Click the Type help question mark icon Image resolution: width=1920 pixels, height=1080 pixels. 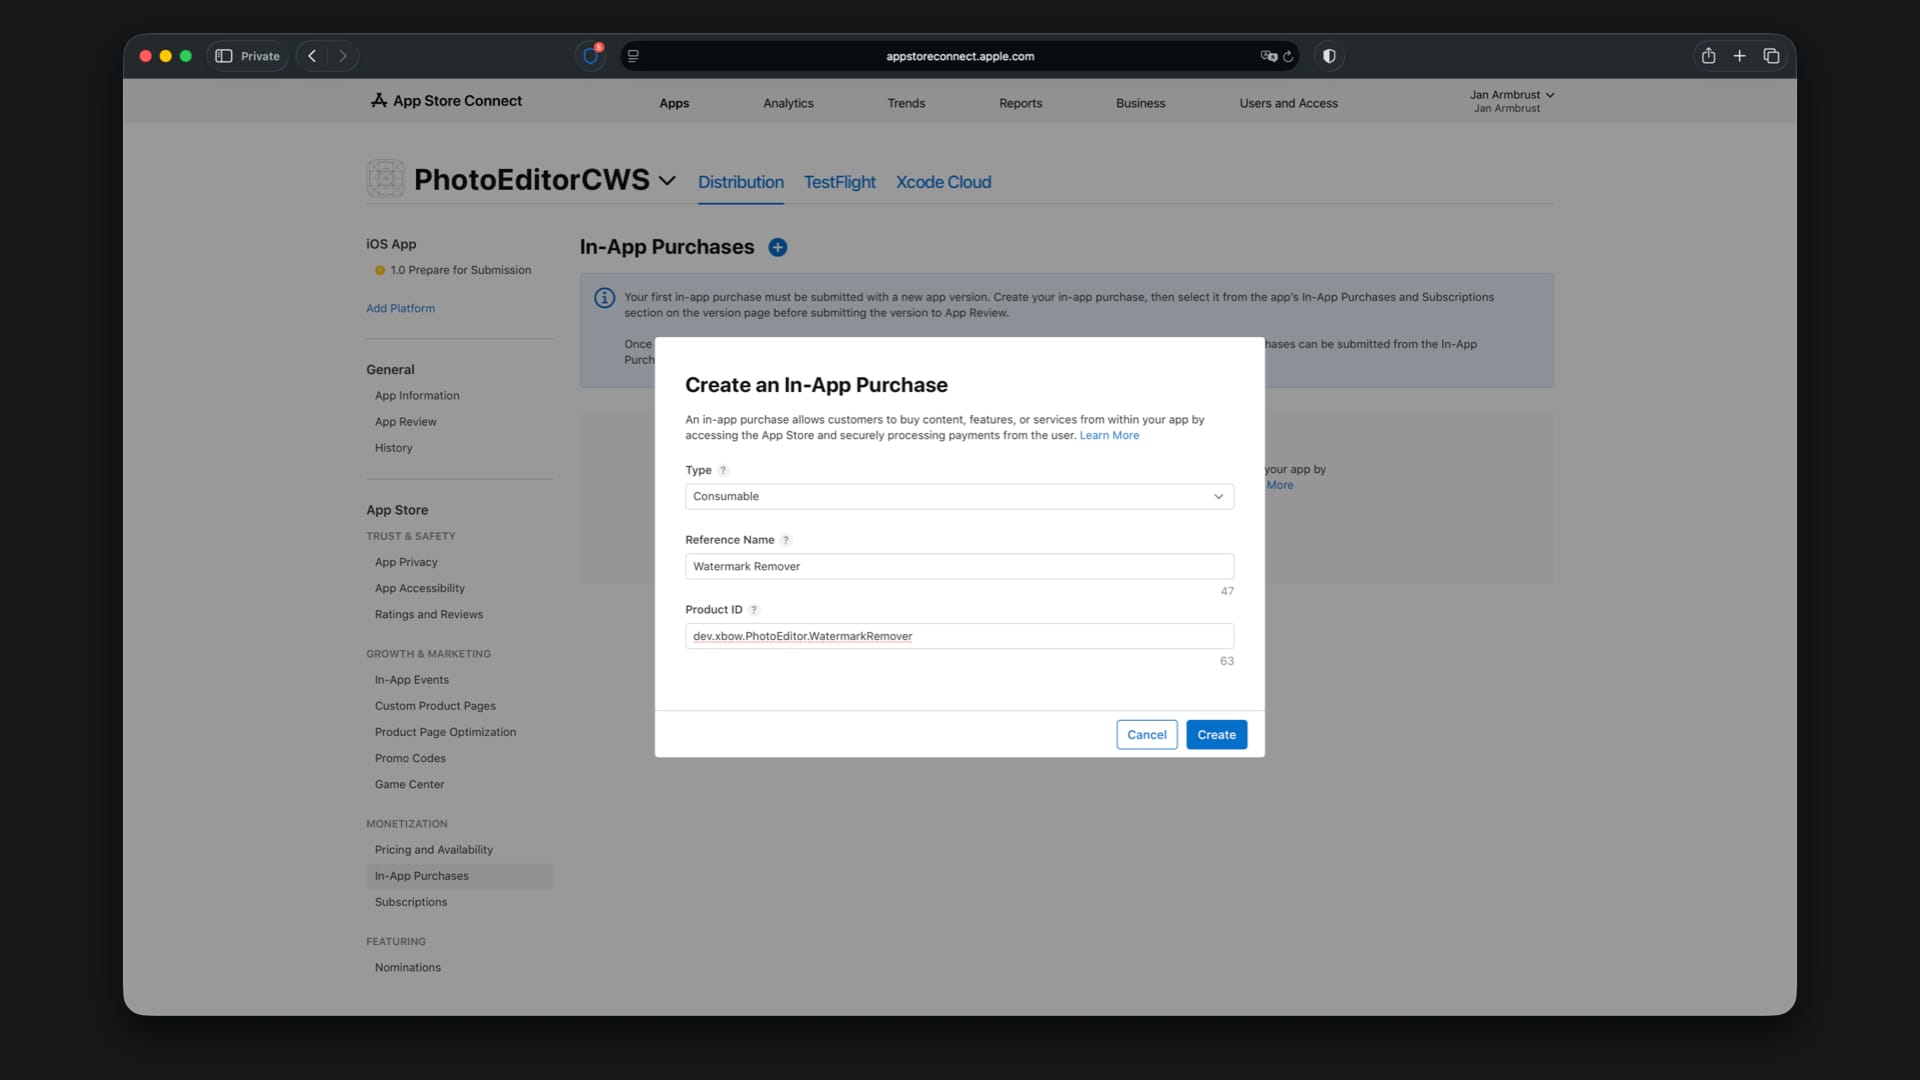[723, 470]
